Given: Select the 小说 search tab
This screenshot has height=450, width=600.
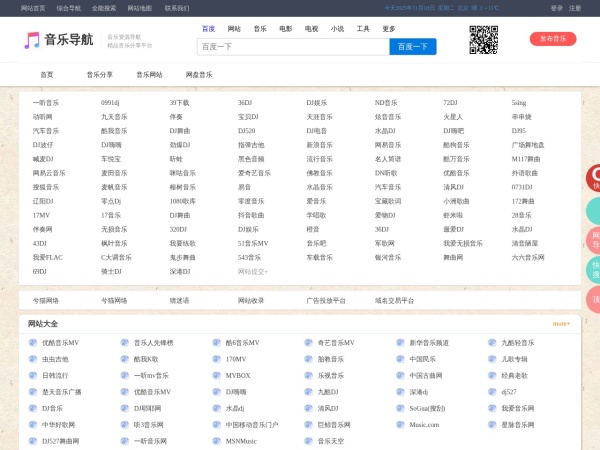Looking at the screenshot, I should [337, 29].
